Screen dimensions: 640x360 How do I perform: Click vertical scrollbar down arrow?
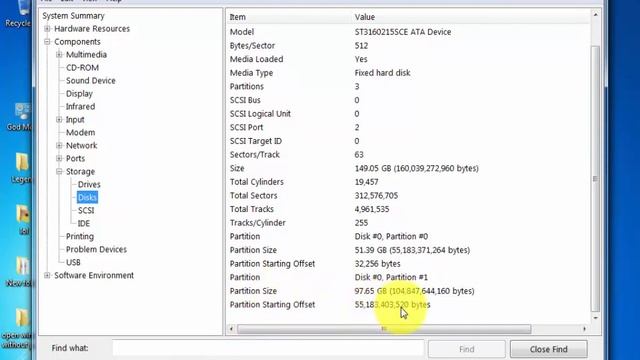point(596,318)
